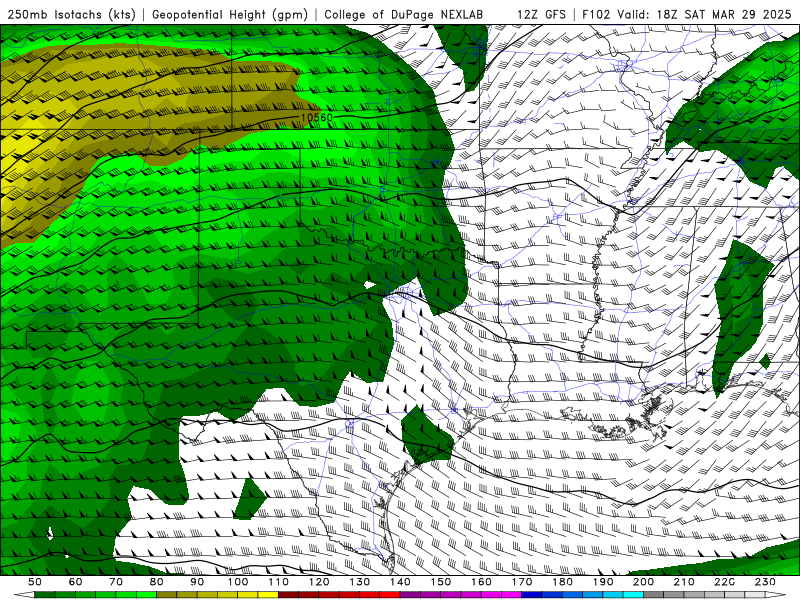Click the 'College of DuPage NEXLAB' label

pyautogui.click(x=404, y=14)
